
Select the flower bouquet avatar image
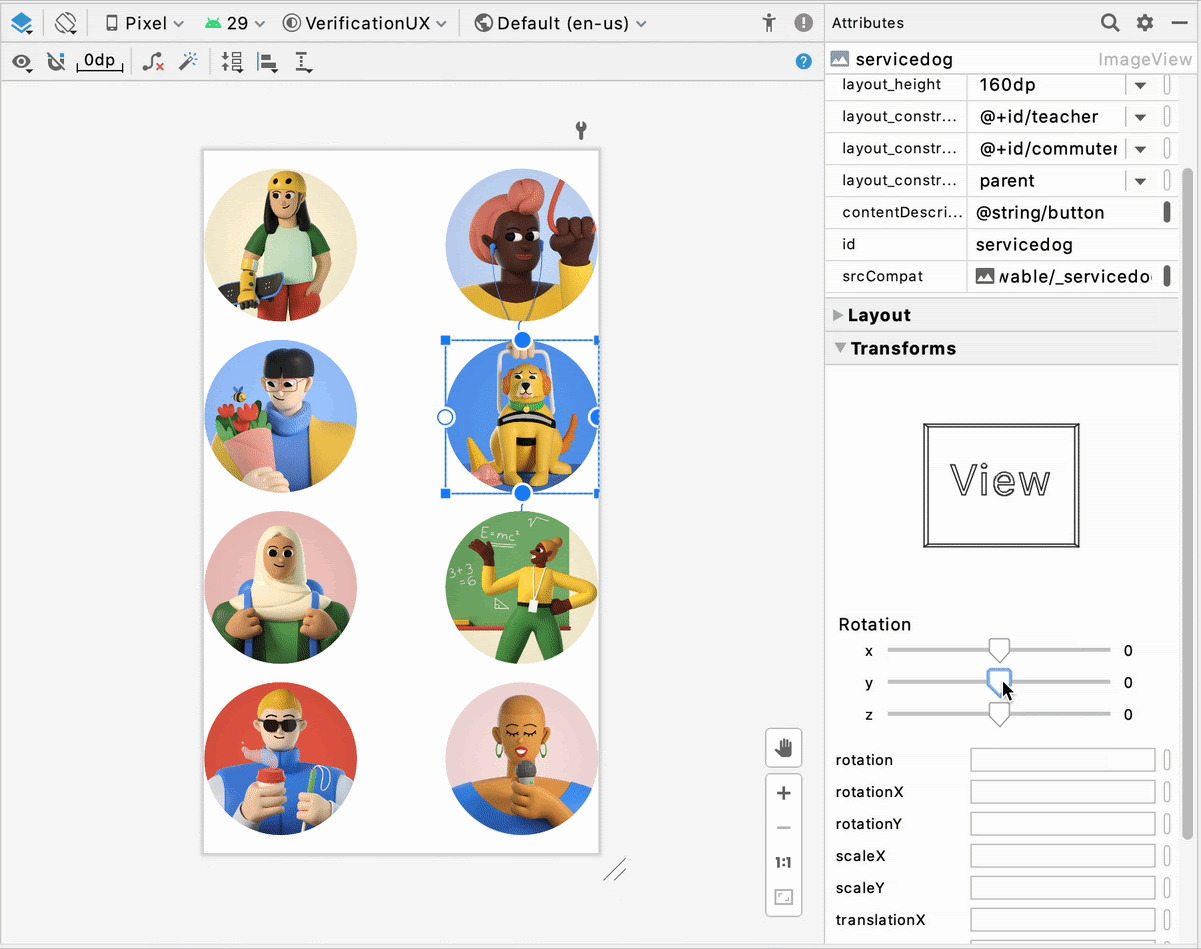coord(280,416)
